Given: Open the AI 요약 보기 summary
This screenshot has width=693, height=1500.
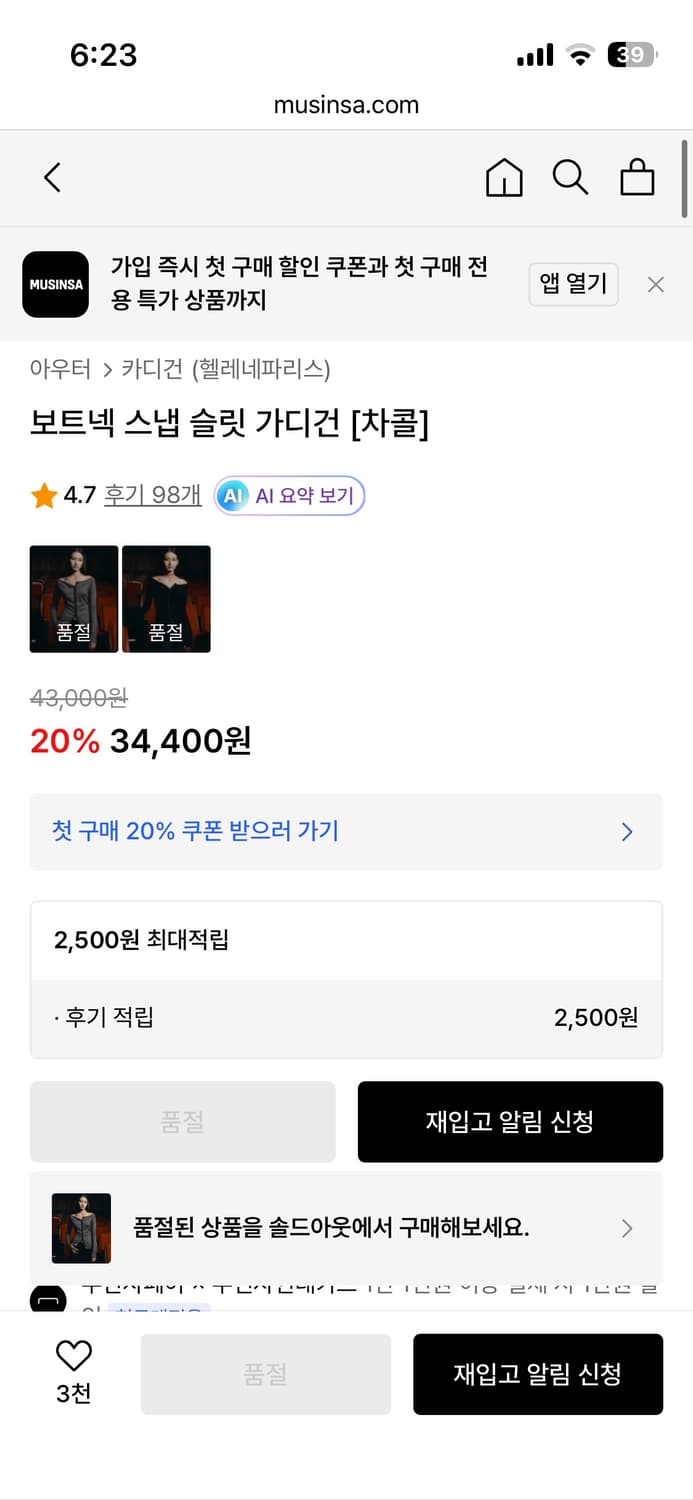Looking at the screenshot, I should [289, 495].
